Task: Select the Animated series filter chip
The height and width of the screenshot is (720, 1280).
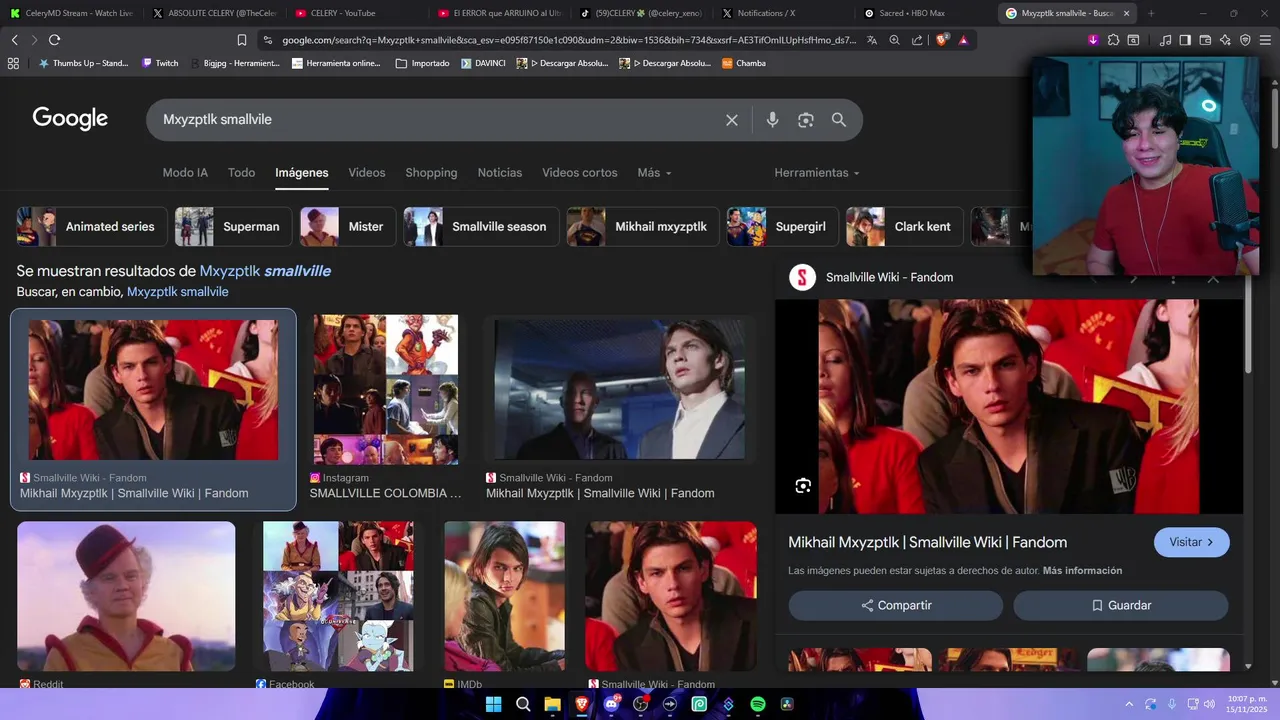Action: pyautogui.click(x=91, y=227)
